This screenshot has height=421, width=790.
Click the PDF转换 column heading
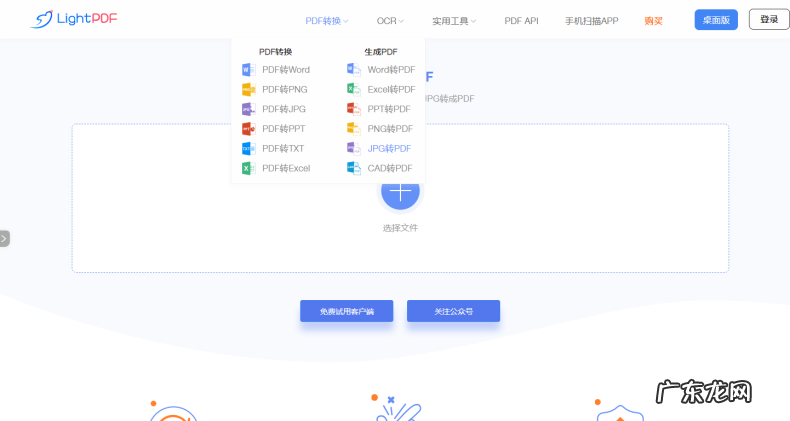[x=276, y=51]
